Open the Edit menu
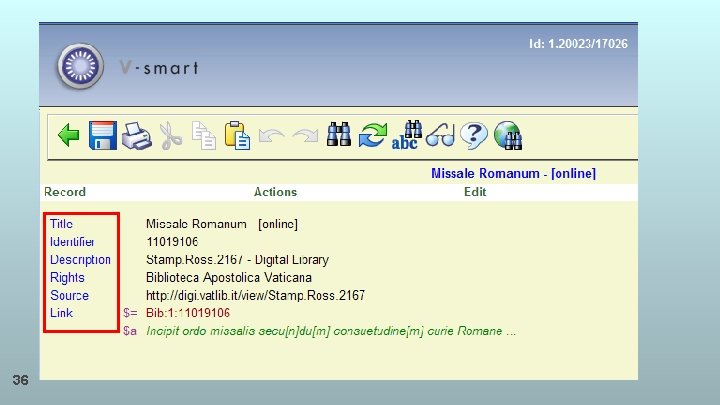 [475, 192]
